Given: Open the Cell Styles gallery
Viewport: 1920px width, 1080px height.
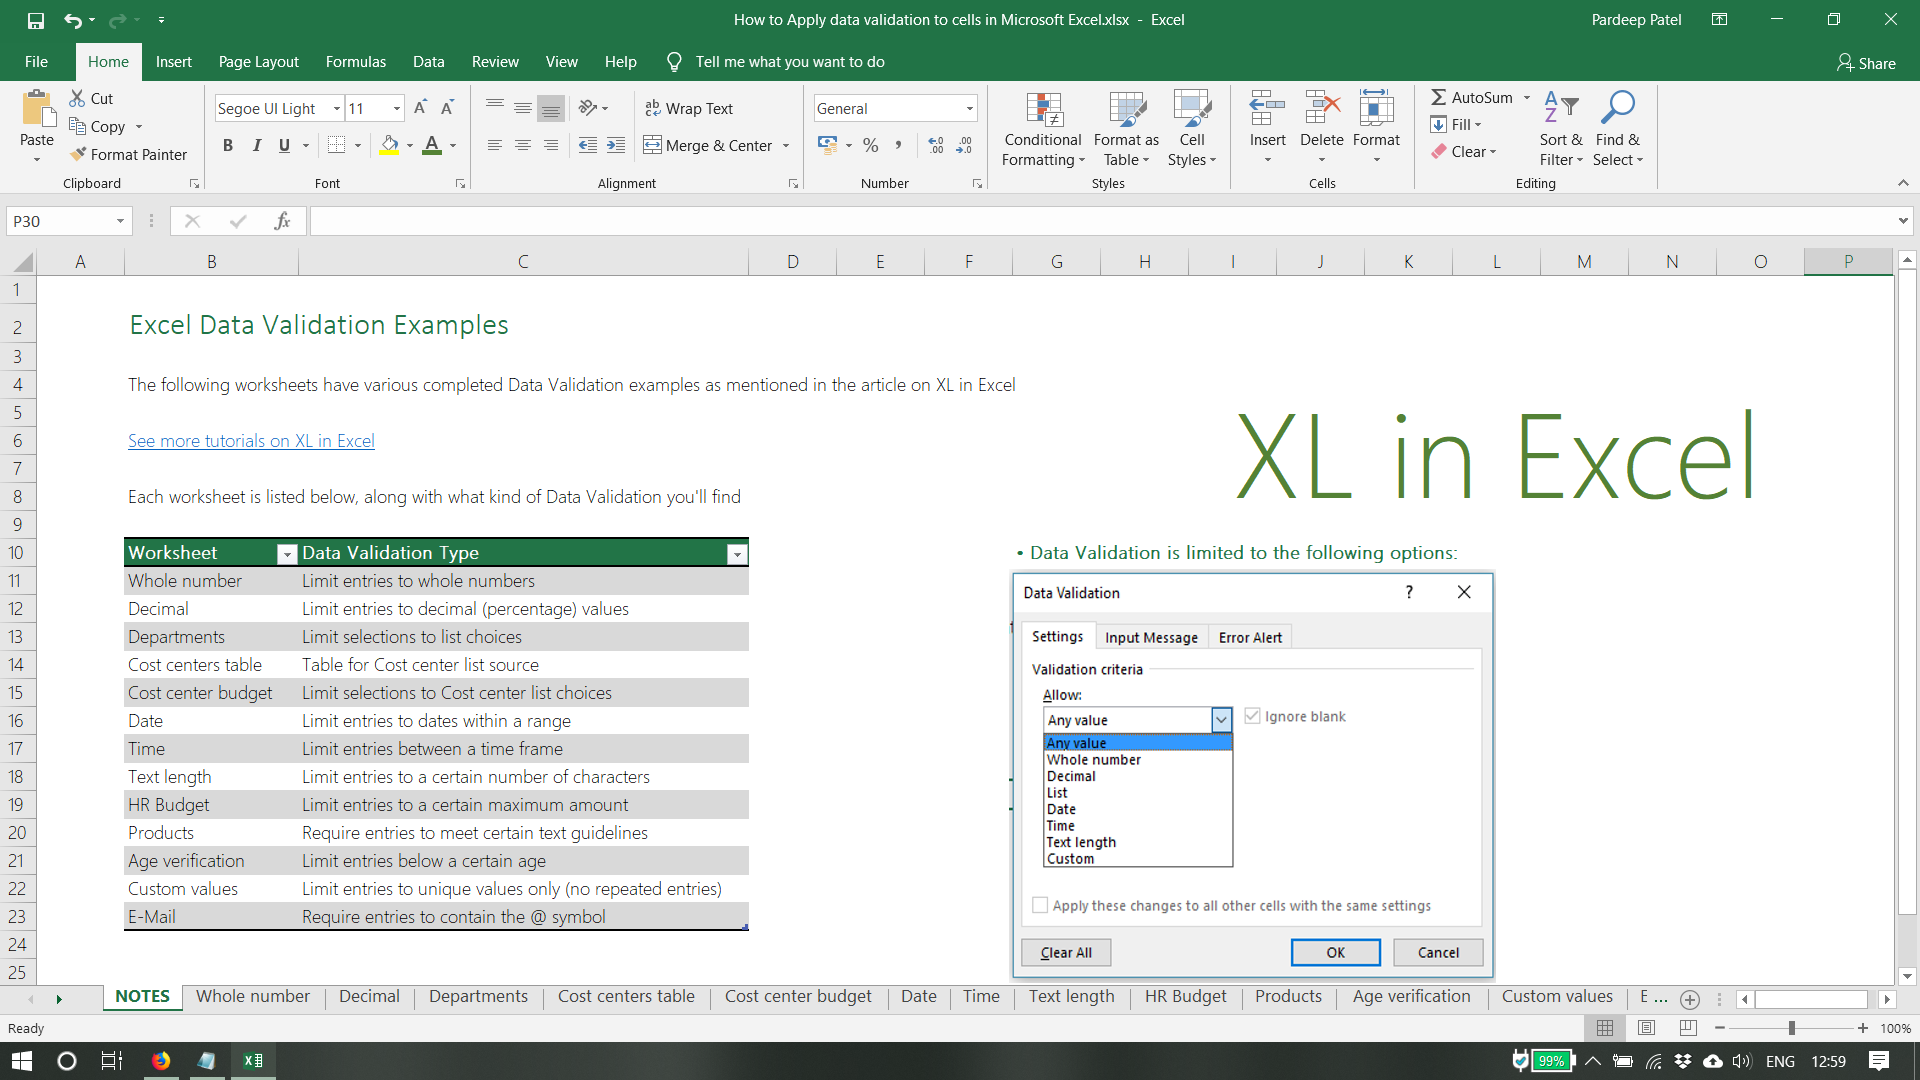Looking at the screenshot, I should (x=1192, y=127).
